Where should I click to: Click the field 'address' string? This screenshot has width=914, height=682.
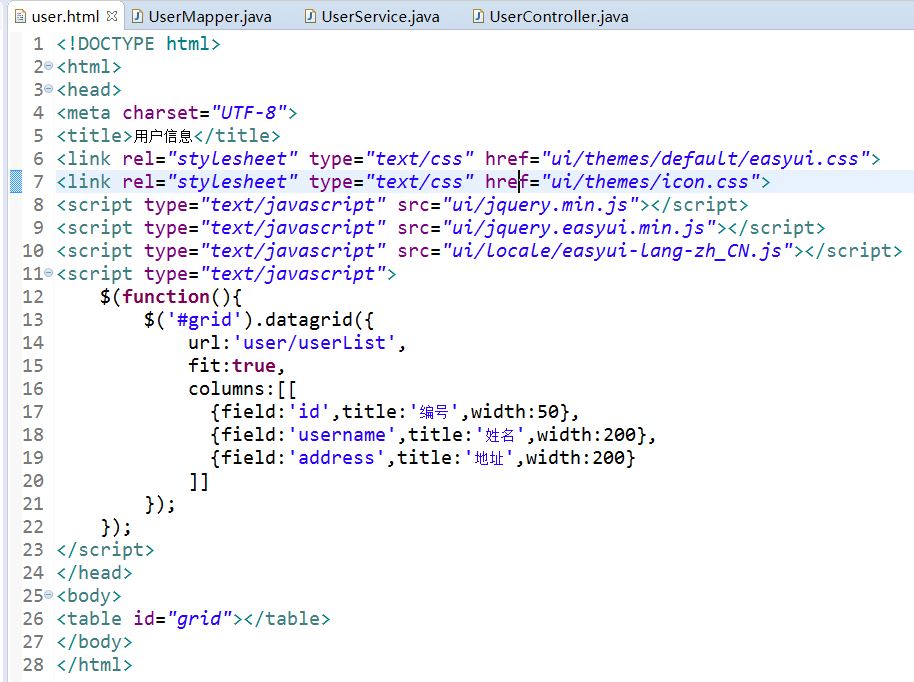point(336,458)
